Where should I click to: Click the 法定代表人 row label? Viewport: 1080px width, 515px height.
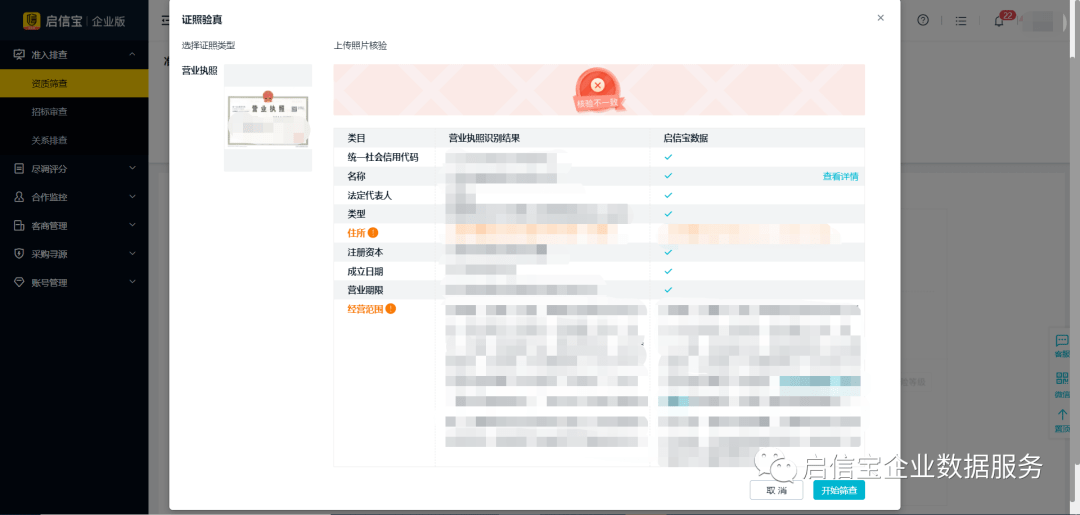[x=370, y=195]
